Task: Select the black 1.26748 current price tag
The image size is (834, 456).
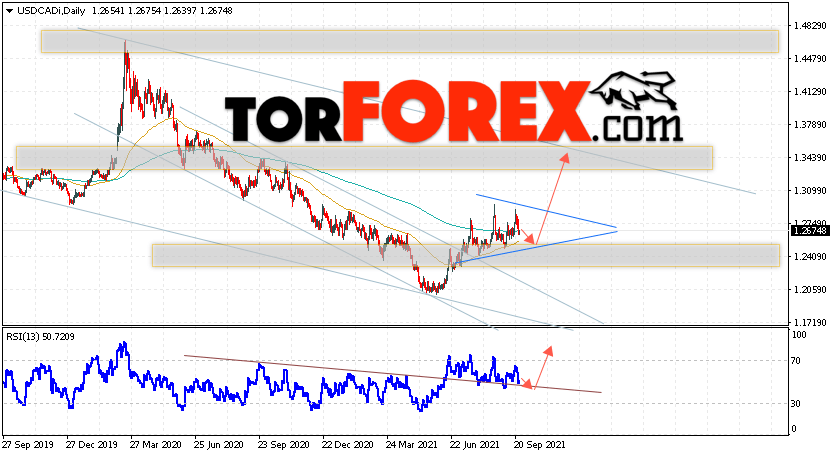Action: click(x=810, y=230)
